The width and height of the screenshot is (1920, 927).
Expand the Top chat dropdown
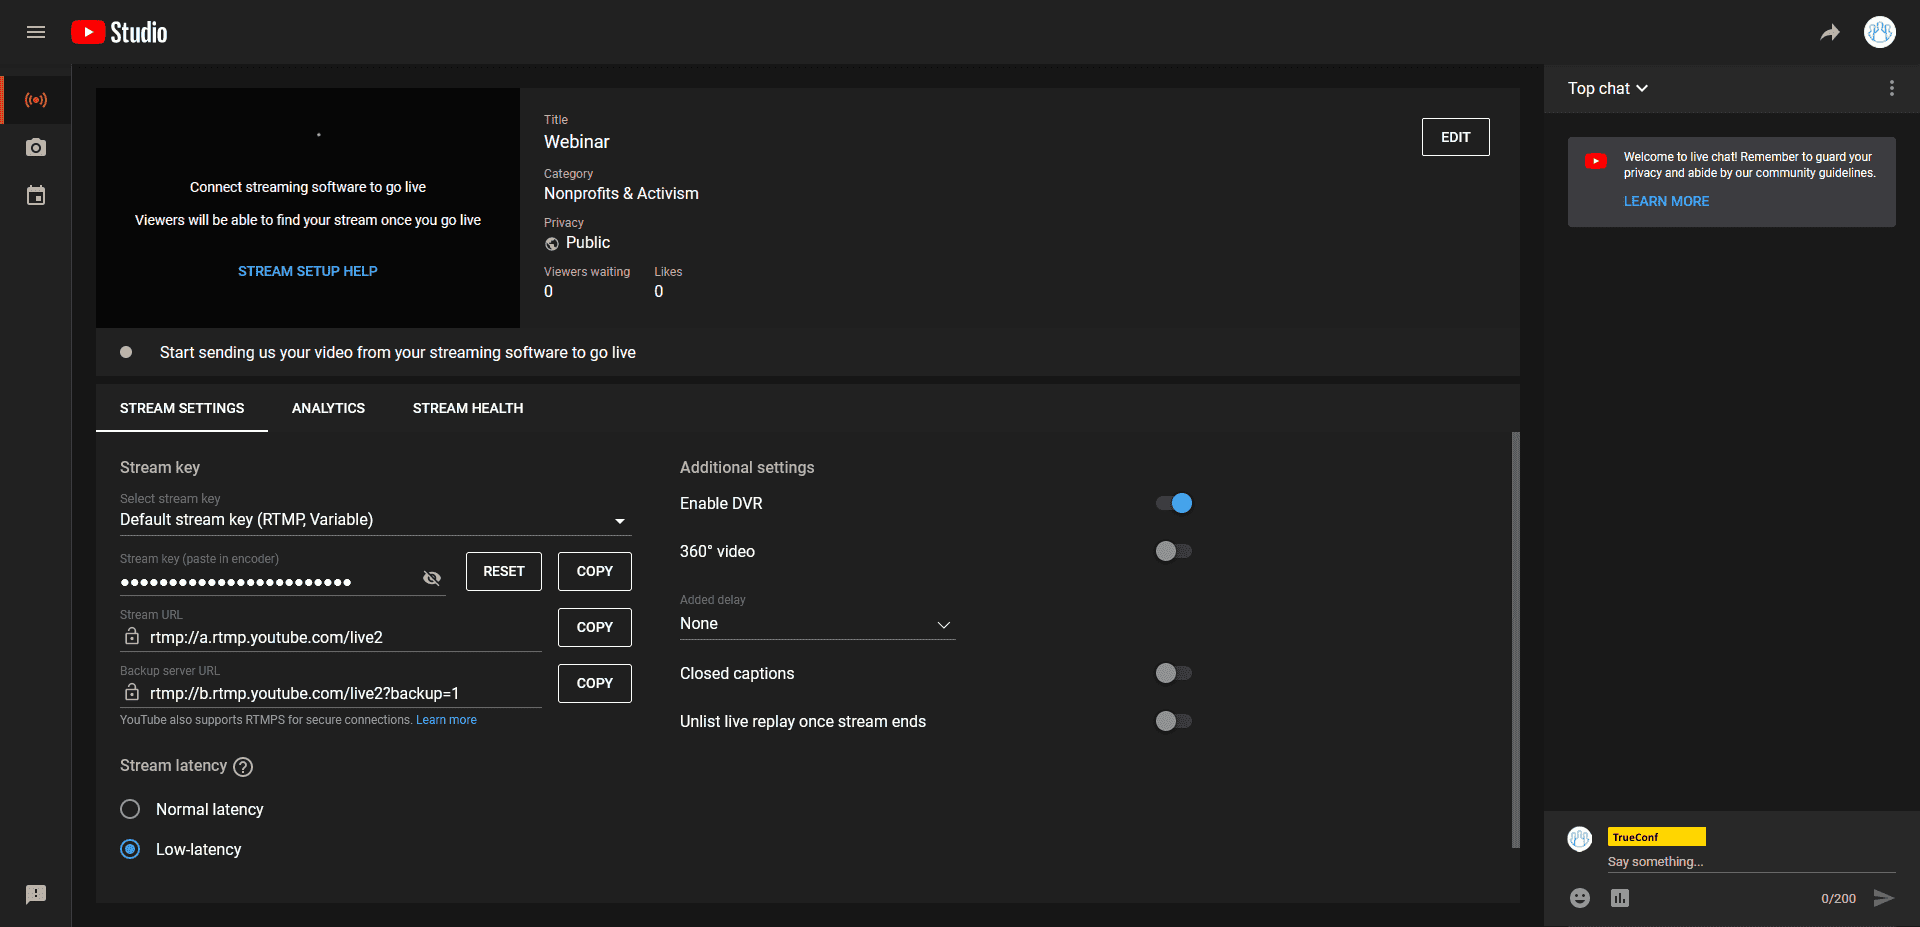[1608, 89]
